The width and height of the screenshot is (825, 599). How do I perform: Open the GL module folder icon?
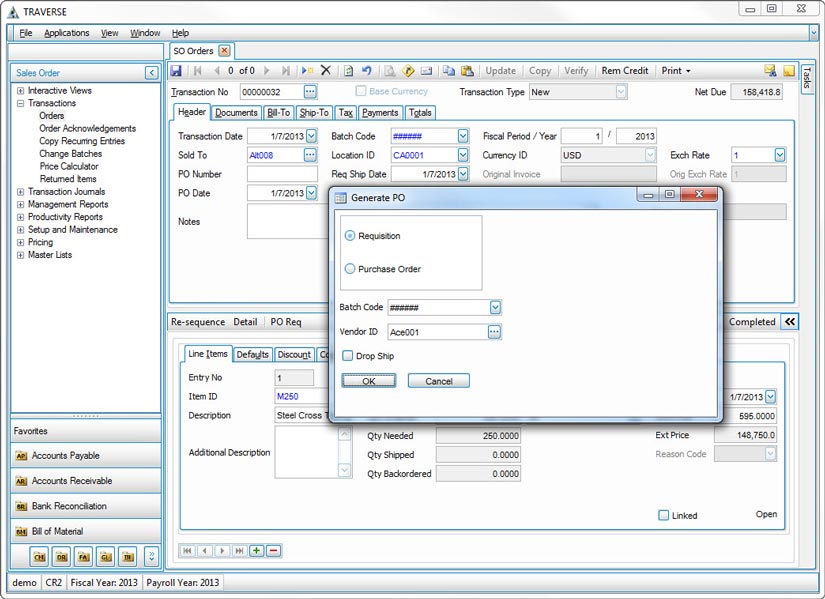[106, 556]
